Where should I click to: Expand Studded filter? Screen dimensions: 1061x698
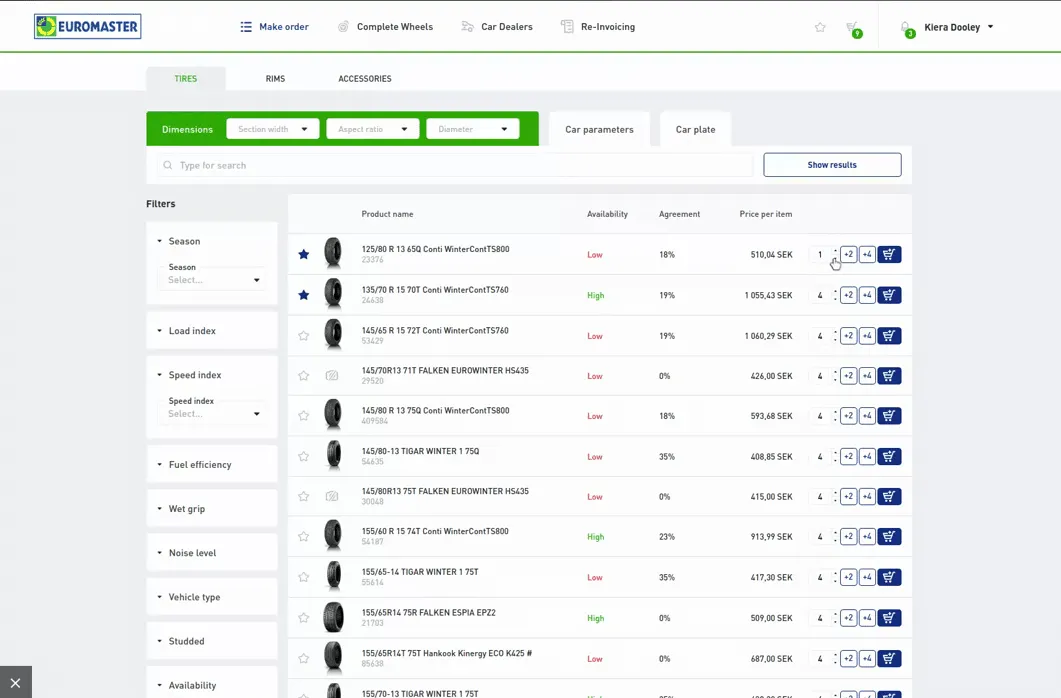tap(212, 641)
